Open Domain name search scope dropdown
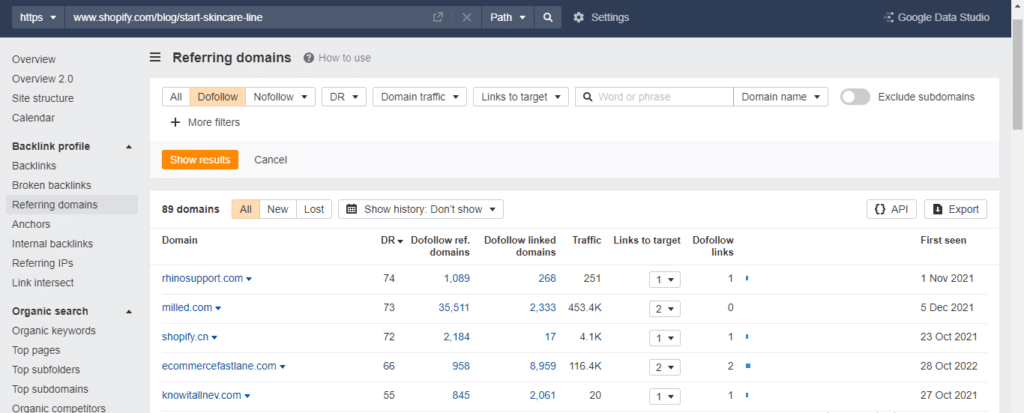This screenshot has height=413, width=1024. tap(780, 97)
